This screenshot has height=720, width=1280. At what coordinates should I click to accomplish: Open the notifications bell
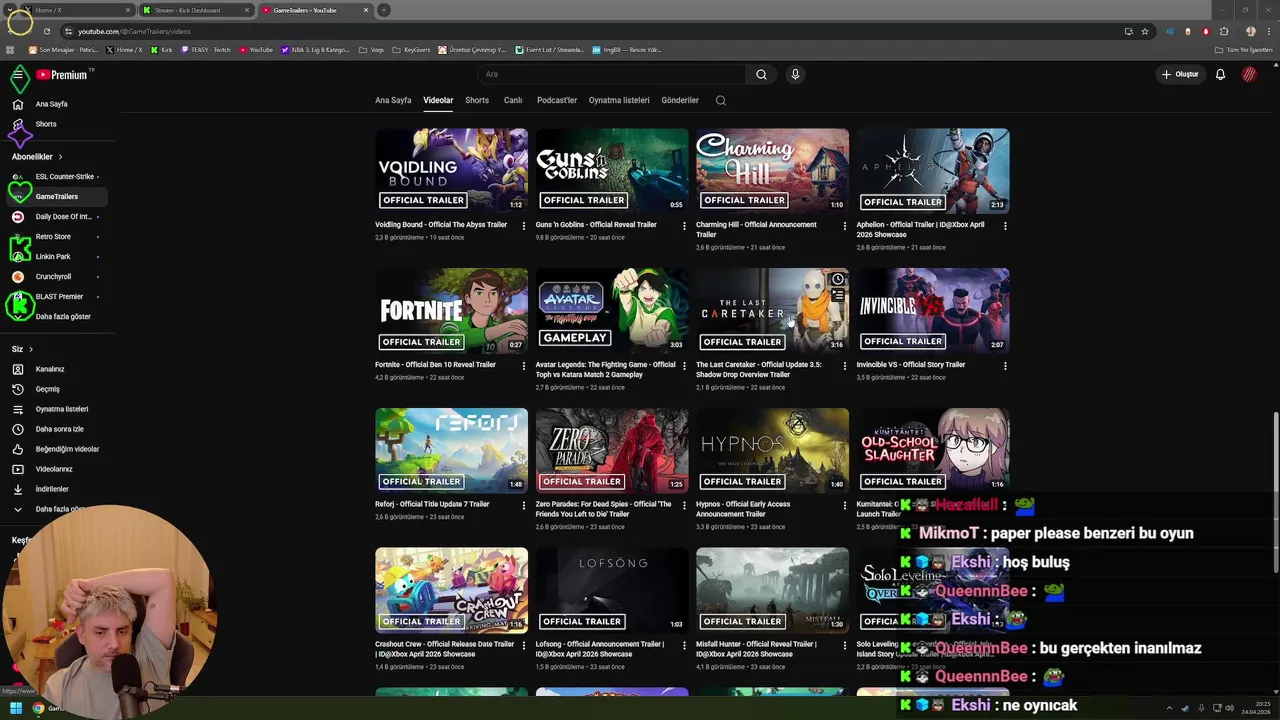pos(1220,74)
